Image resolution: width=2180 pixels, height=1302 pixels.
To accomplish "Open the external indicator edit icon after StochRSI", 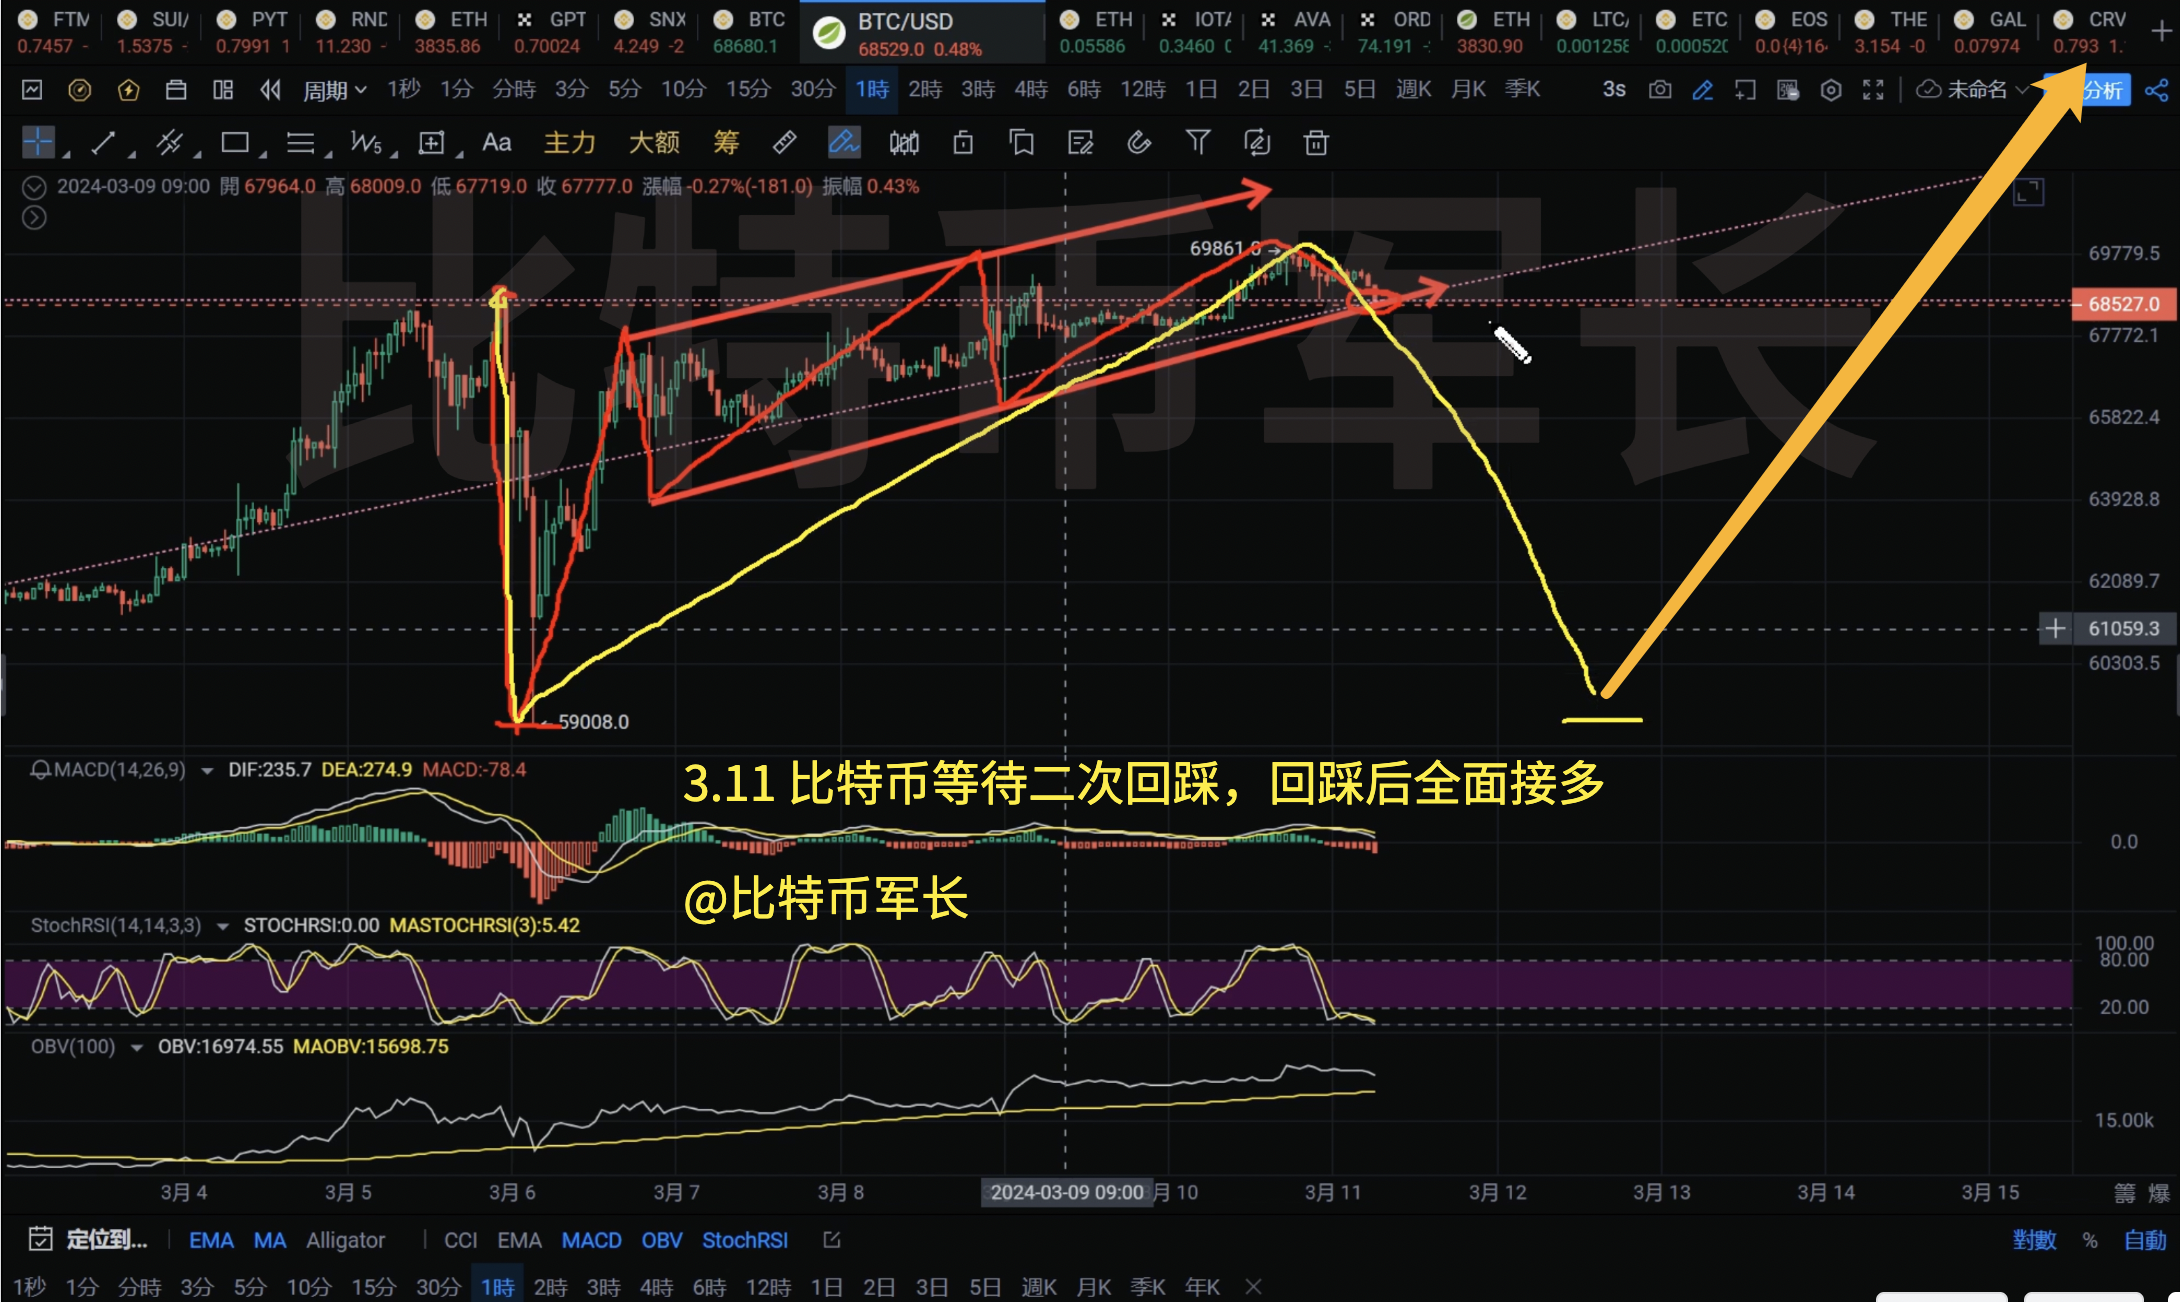I will coord(831,1240).
